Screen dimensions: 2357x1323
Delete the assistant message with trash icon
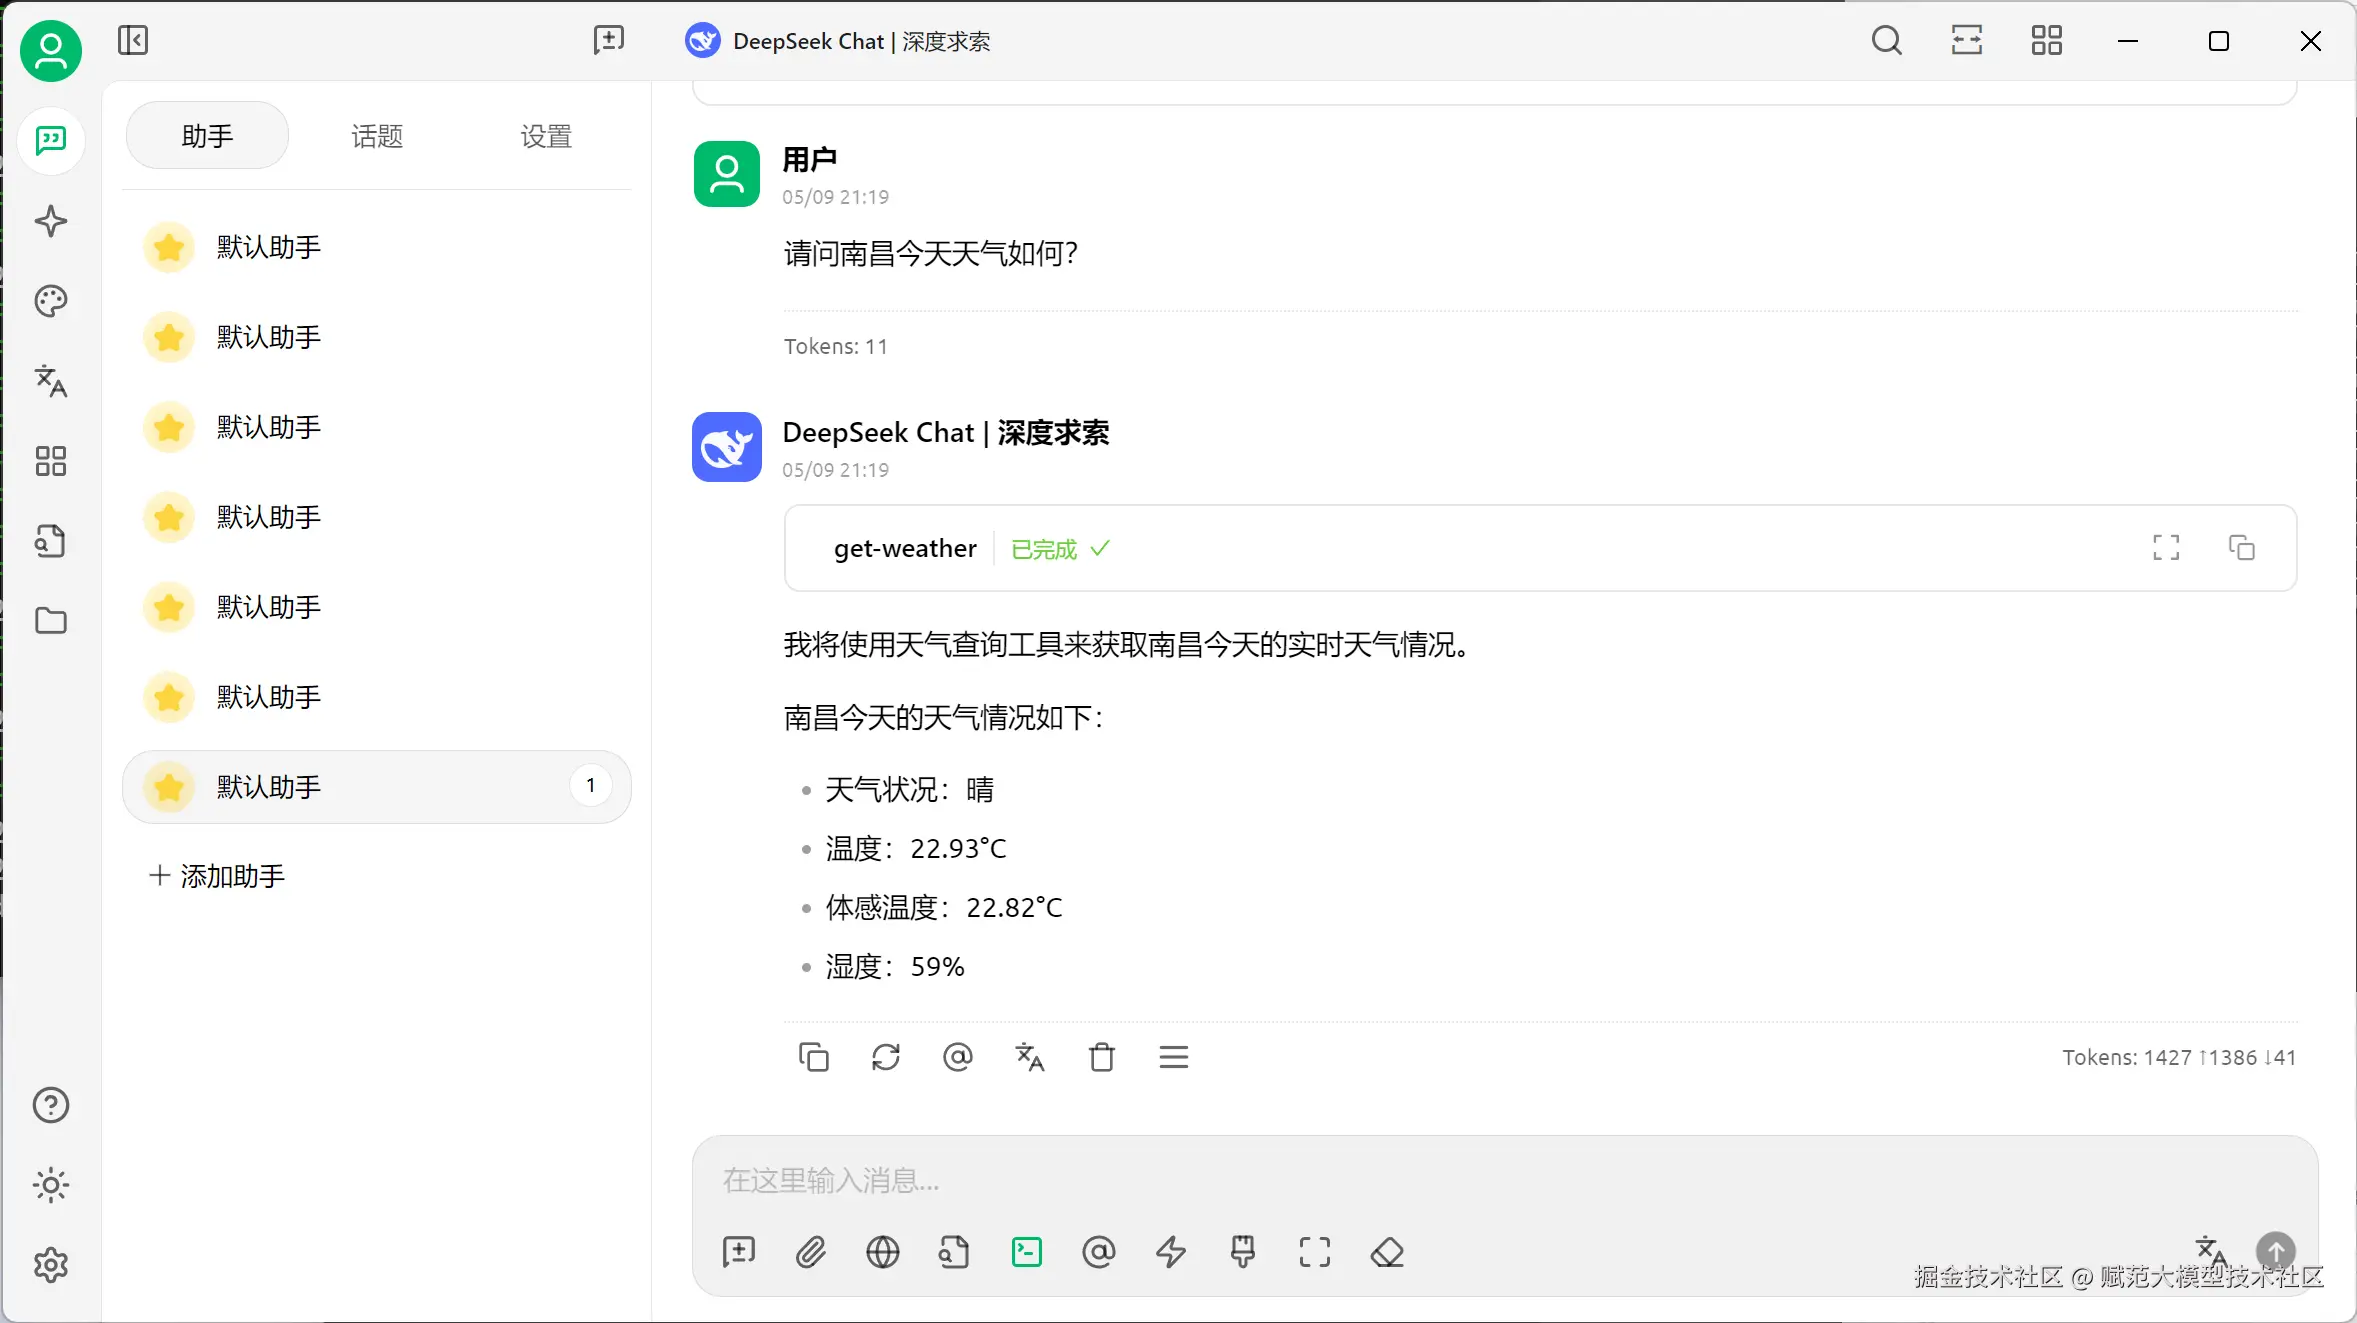tap(1101, 1057)
